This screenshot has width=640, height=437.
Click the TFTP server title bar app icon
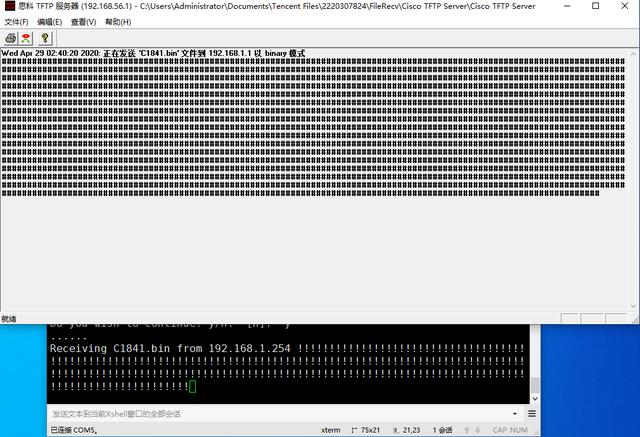click(10, 6)
